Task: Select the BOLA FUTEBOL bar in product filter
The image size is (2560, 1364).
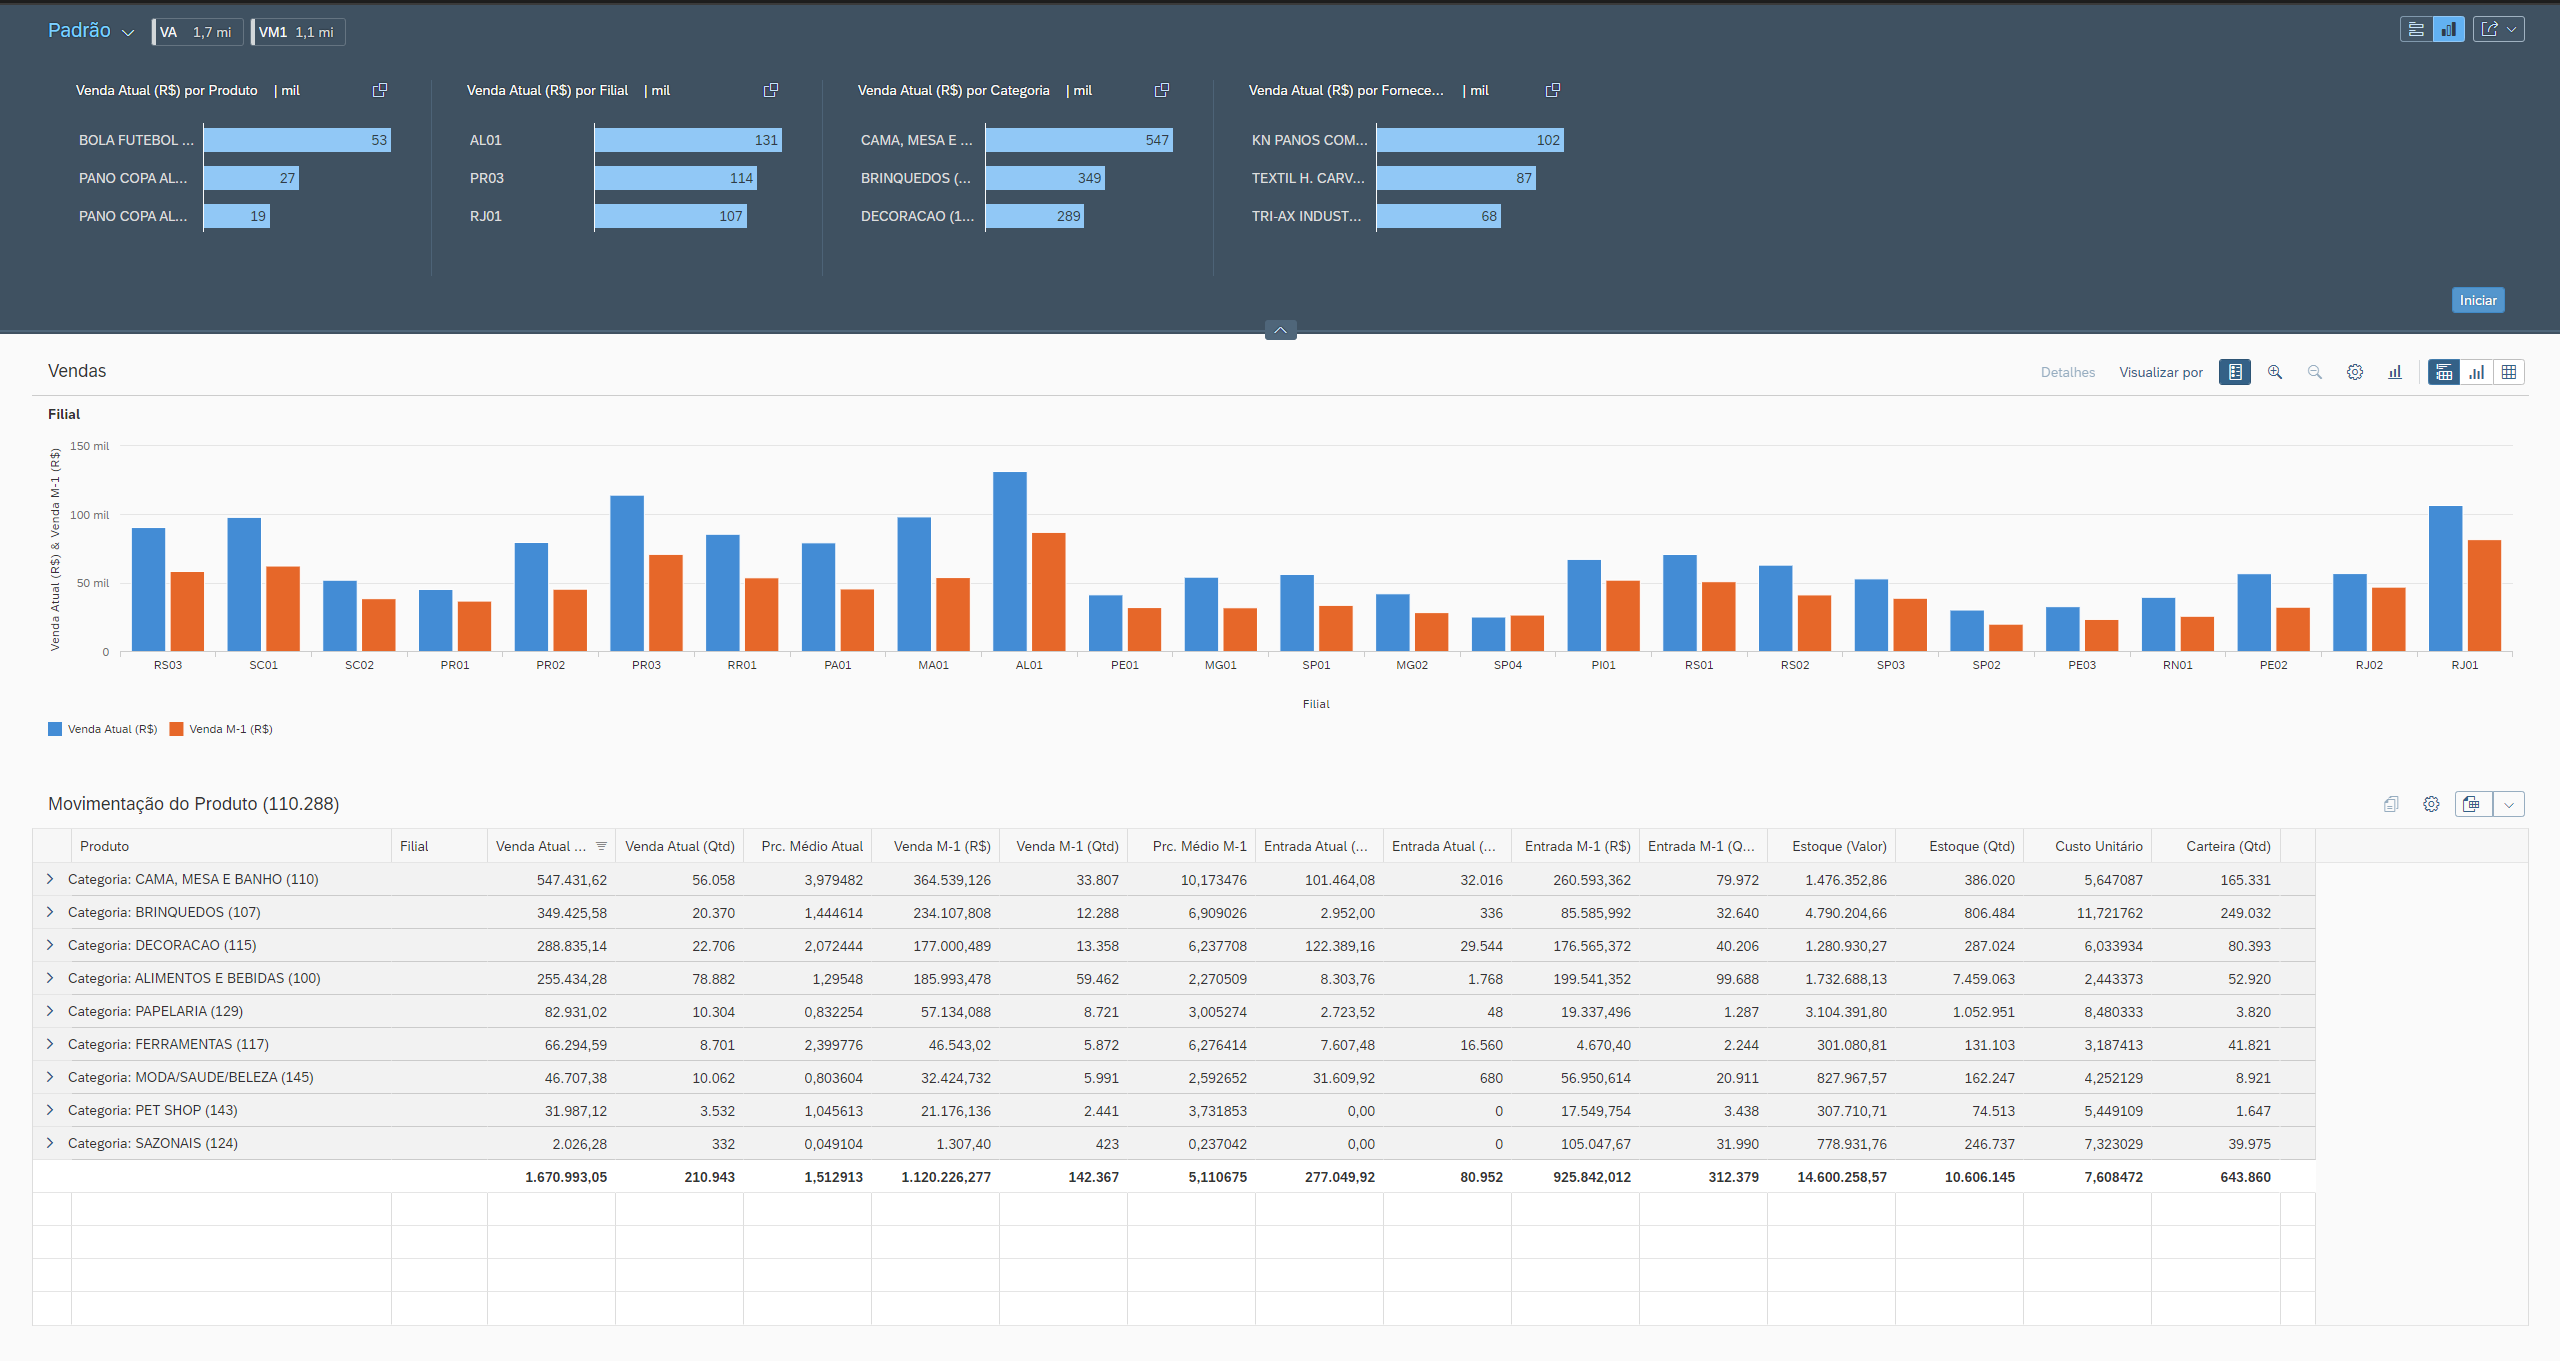Action: pyautogui.click(x=297, y=140)
